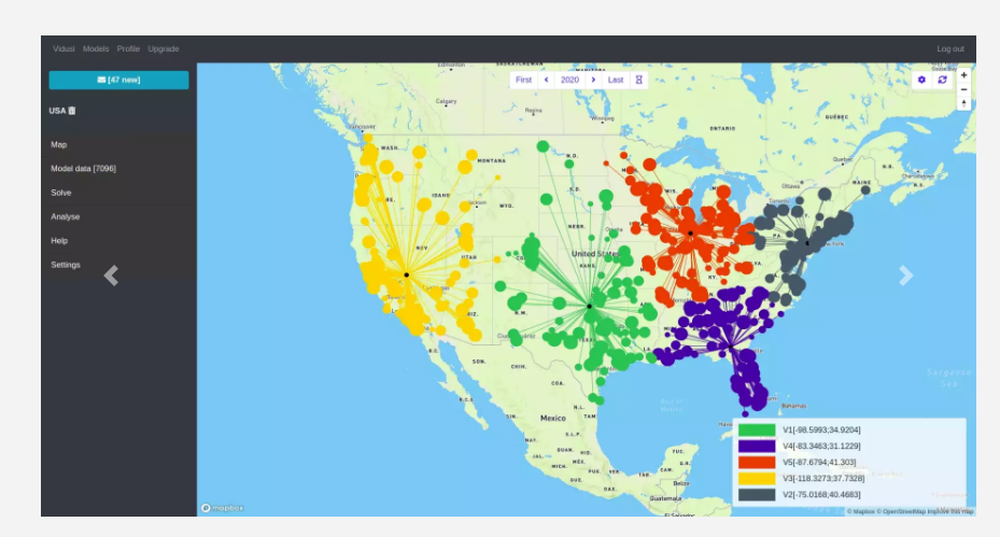This screenshot has height=537, width=1000.
Task: Click the Vidusi brand link
Action: coord(64,48)
